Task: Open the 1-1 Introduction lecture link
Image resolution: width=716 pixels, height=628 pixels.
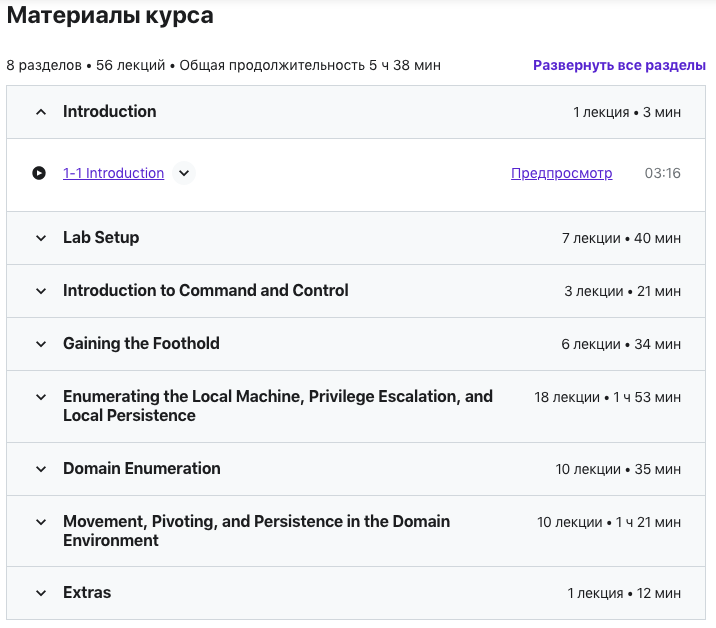Action: click(113, 173)
